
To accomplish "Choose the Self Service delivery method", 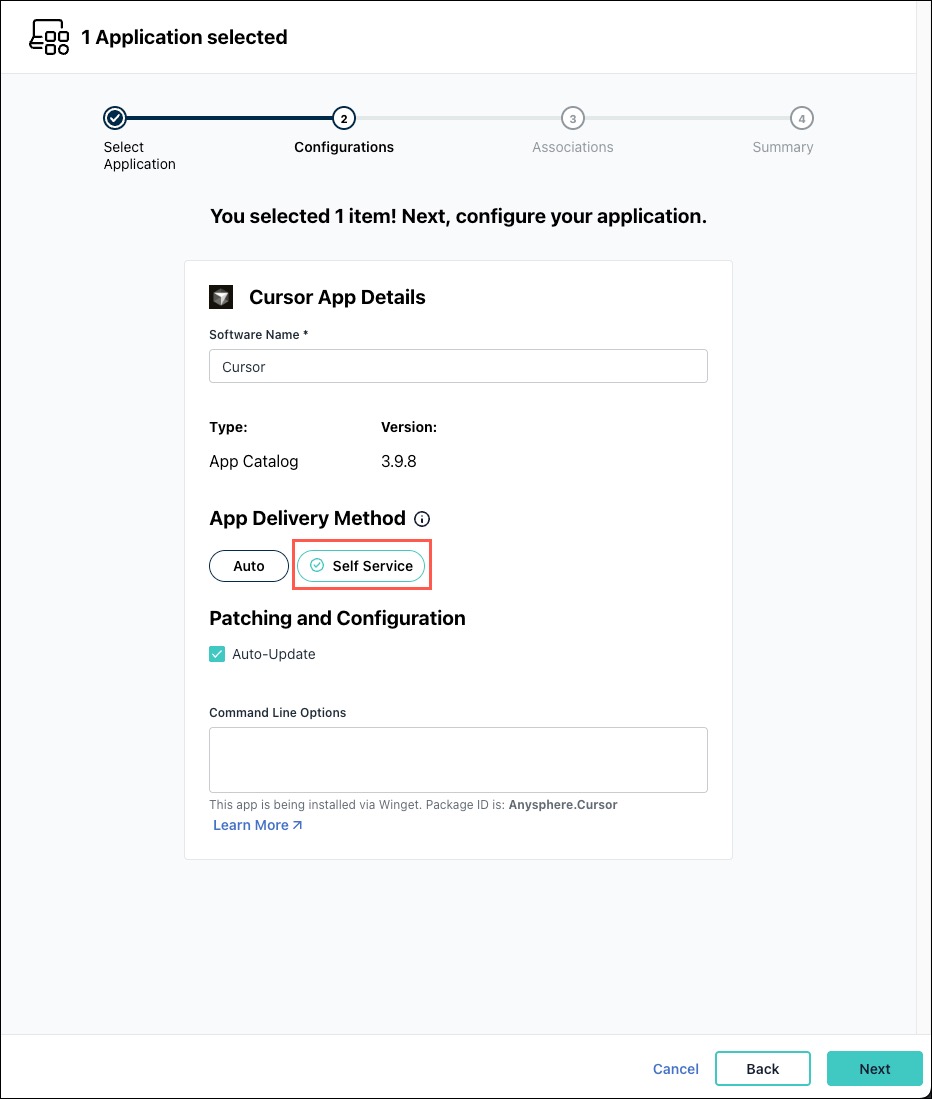I will pyautogui.click(x=361, y=566).
